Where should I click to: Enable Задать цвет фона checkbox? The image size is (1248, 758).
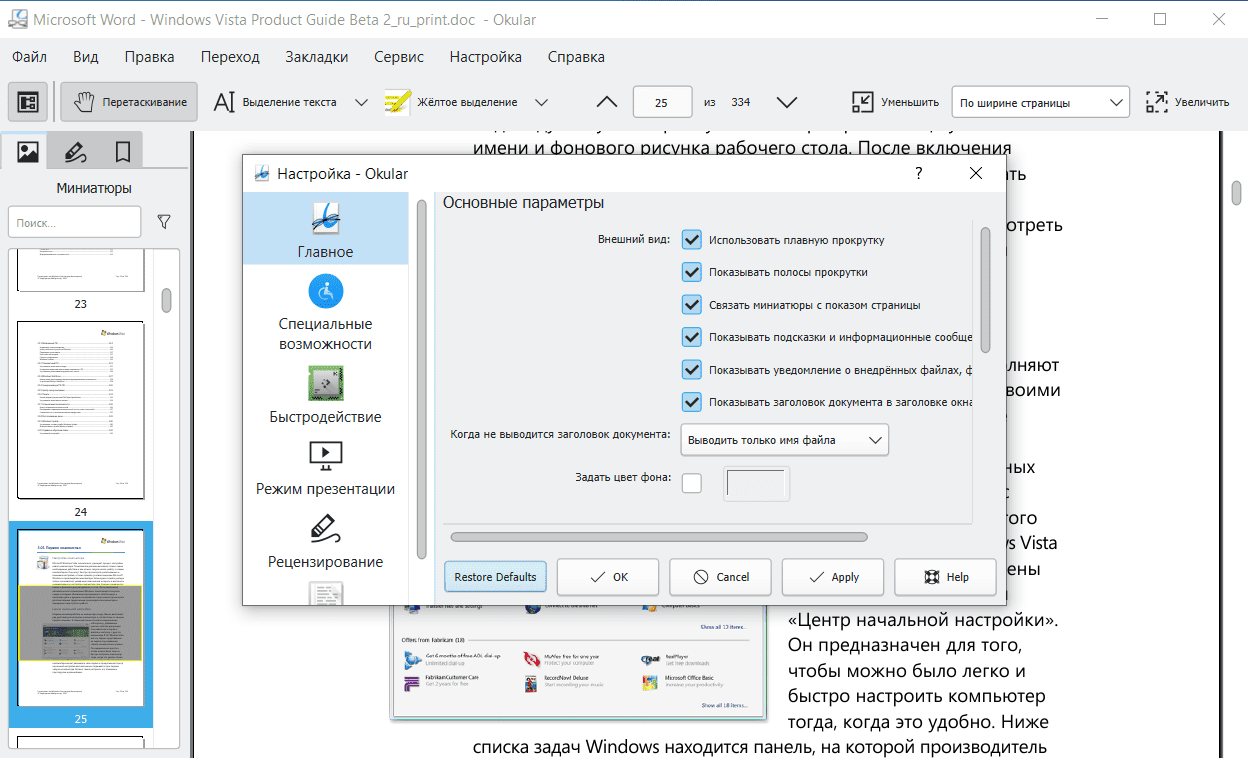pos(691,483)
